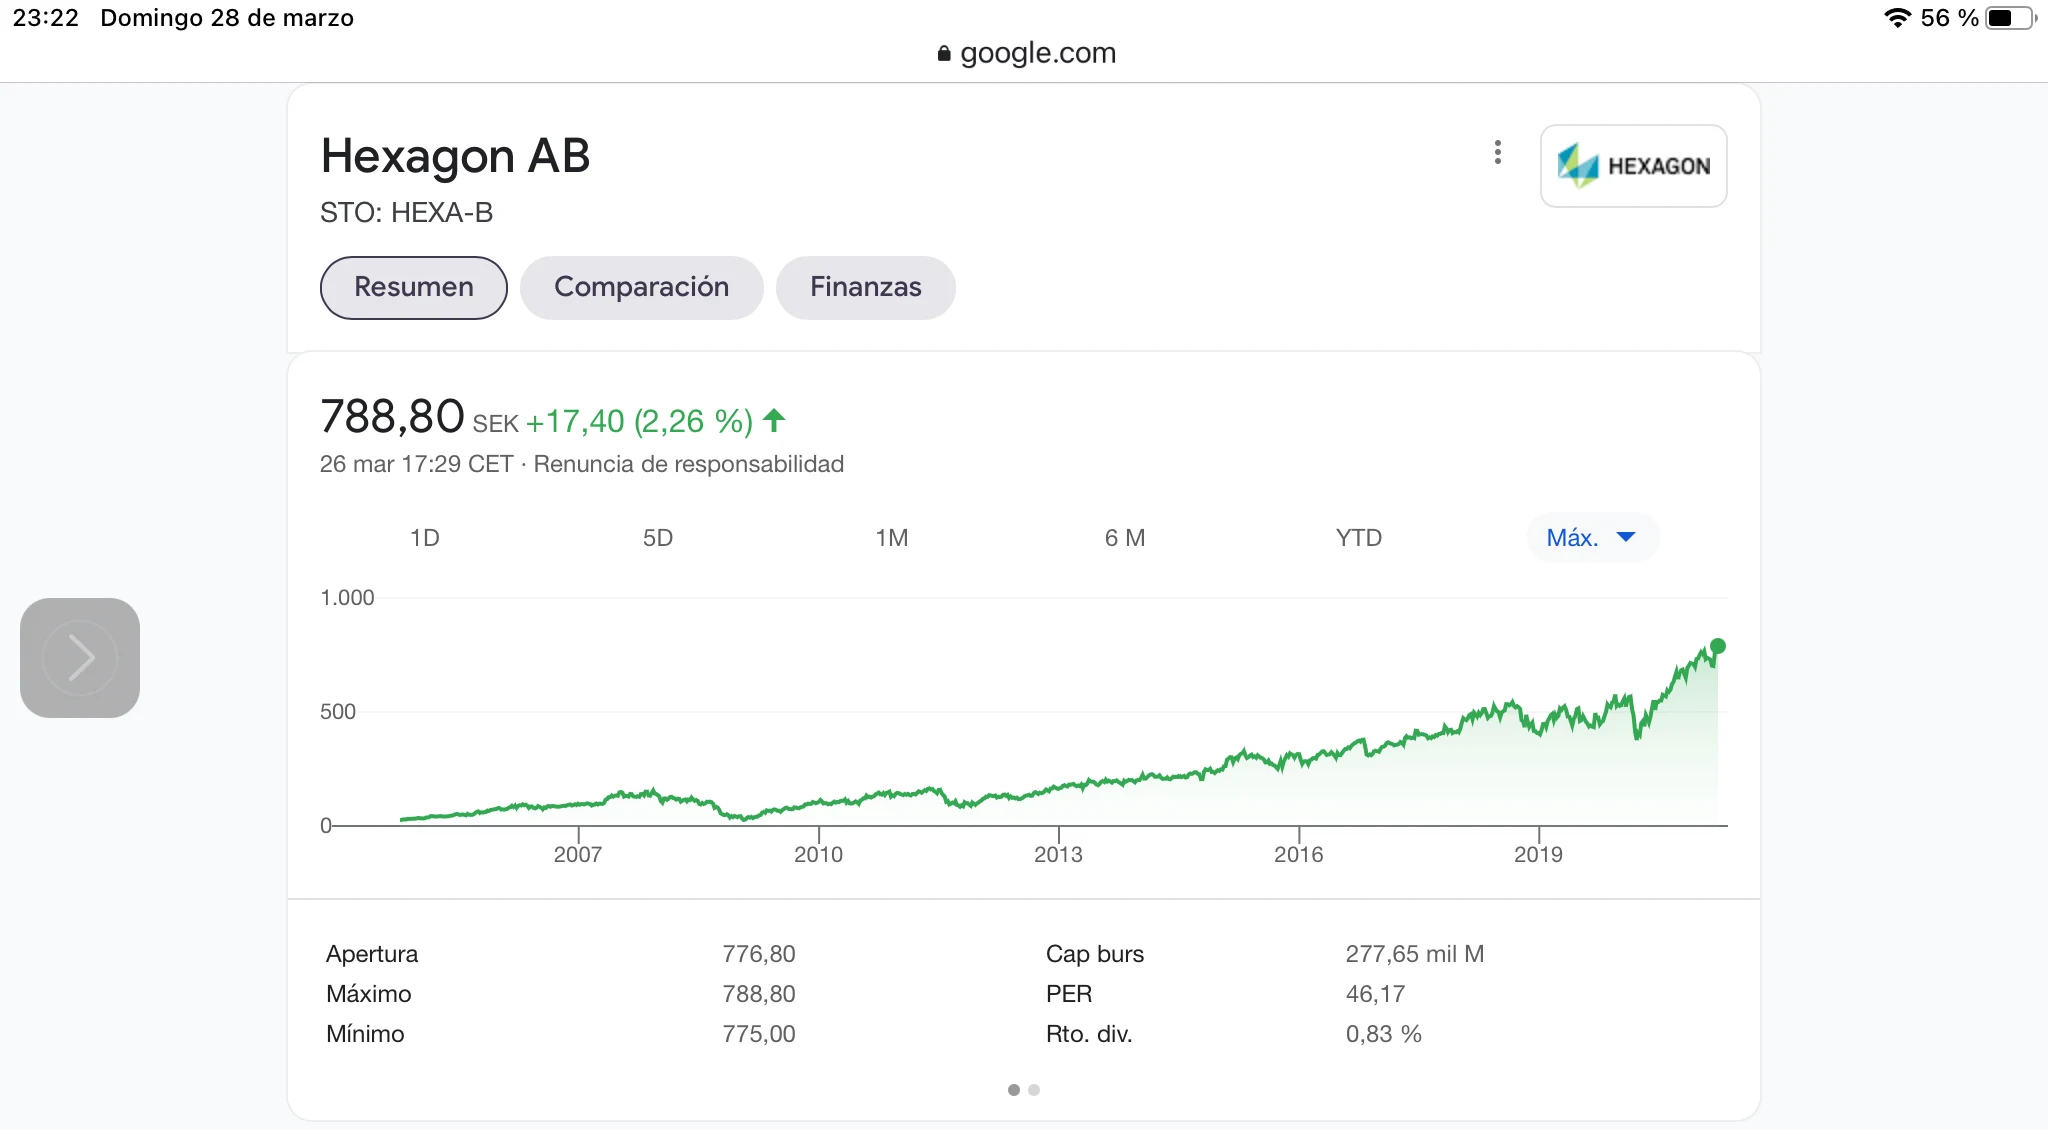Image resolution: width=2048 pixels, height=1130 pixels.
Task: Click the green end-point dot on chart
Action: tap(1717, 646)
